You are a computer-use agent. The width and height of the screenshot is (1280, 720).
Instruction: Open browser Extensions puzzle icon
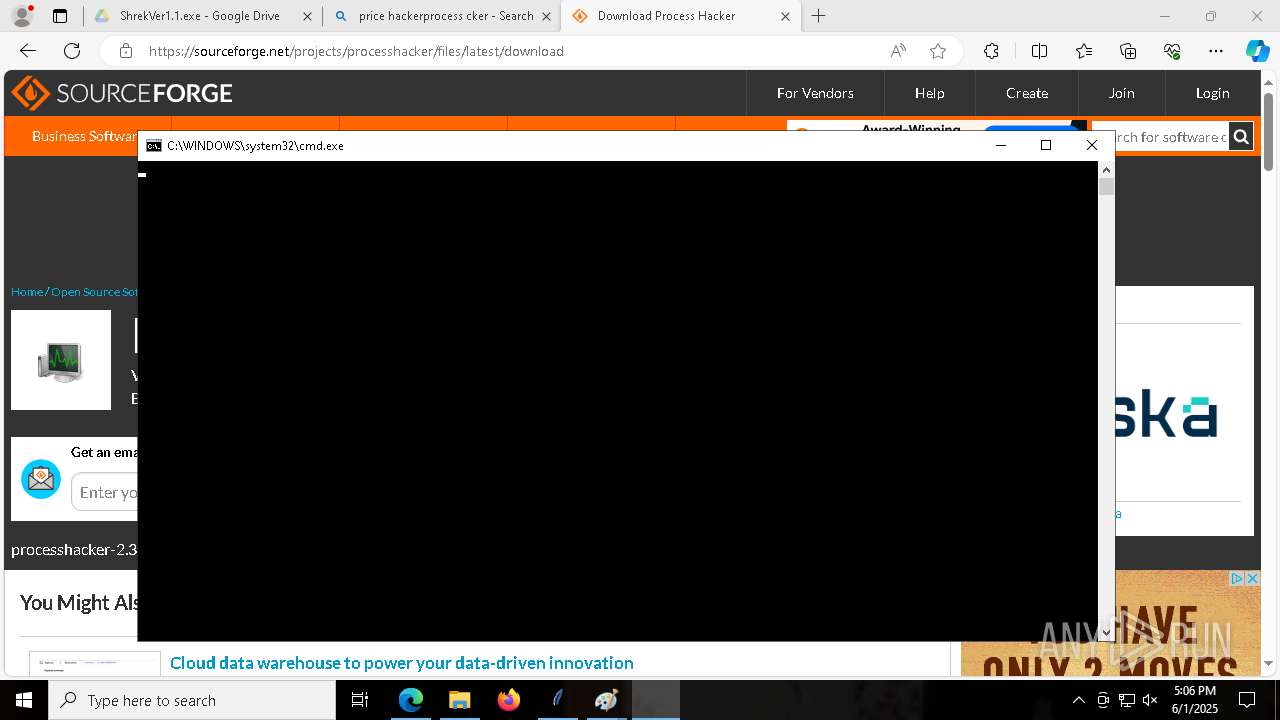pos(991,51)
